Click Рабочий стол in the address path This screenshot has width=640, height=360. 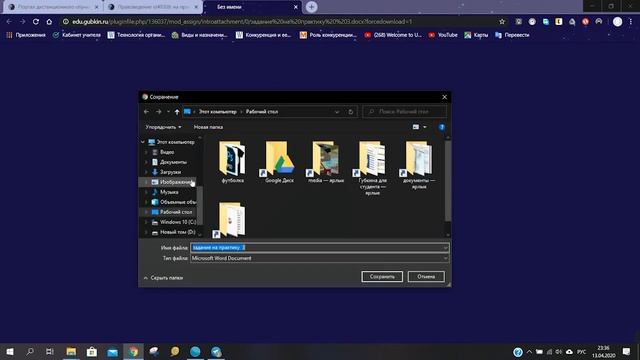coord(262,111)
